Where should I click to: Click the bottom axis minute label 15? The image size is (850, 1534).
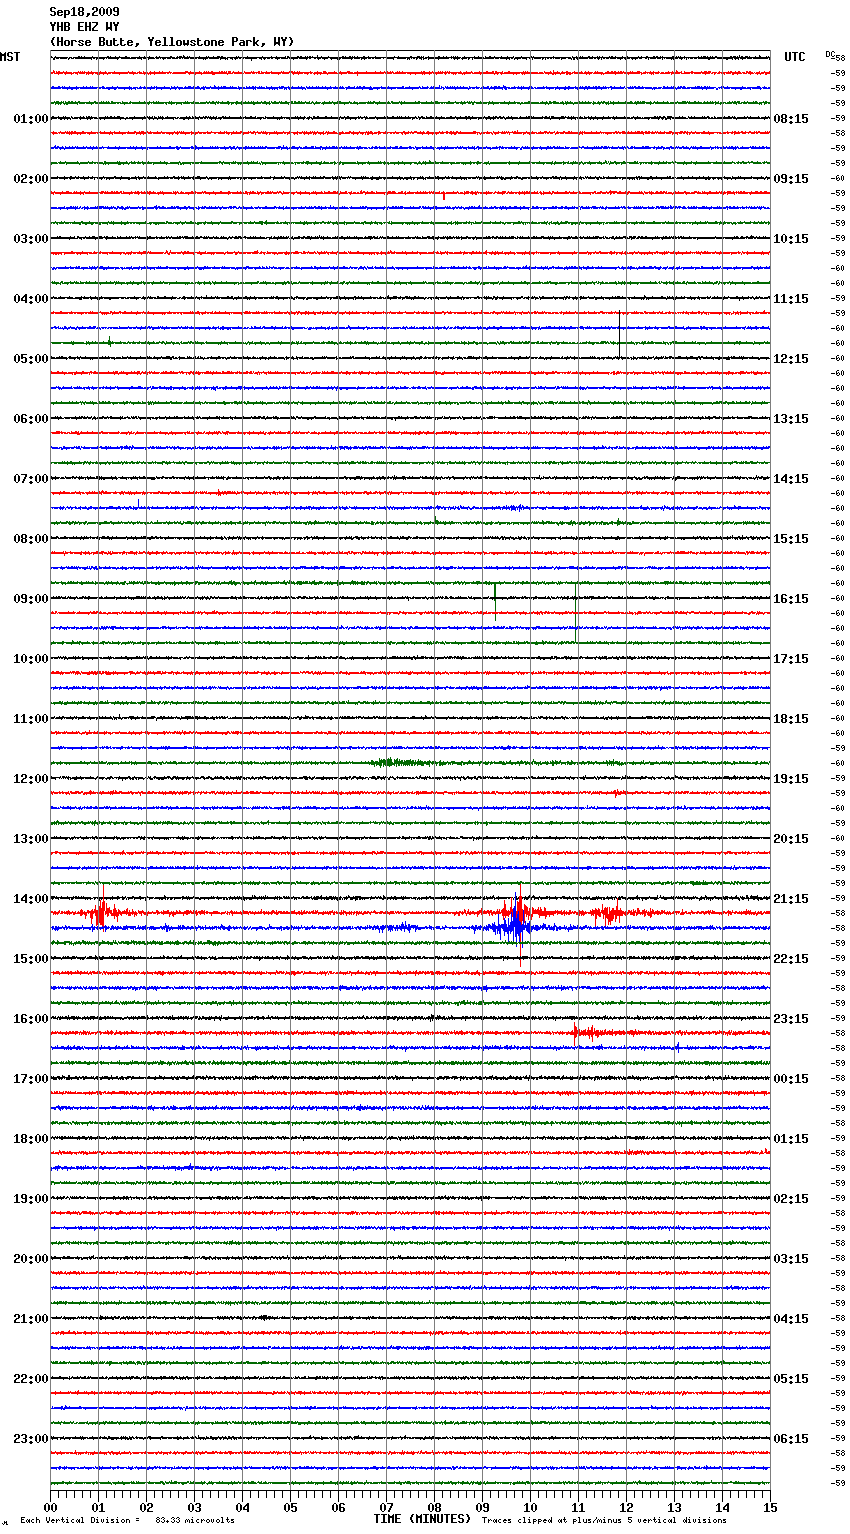770,1507
